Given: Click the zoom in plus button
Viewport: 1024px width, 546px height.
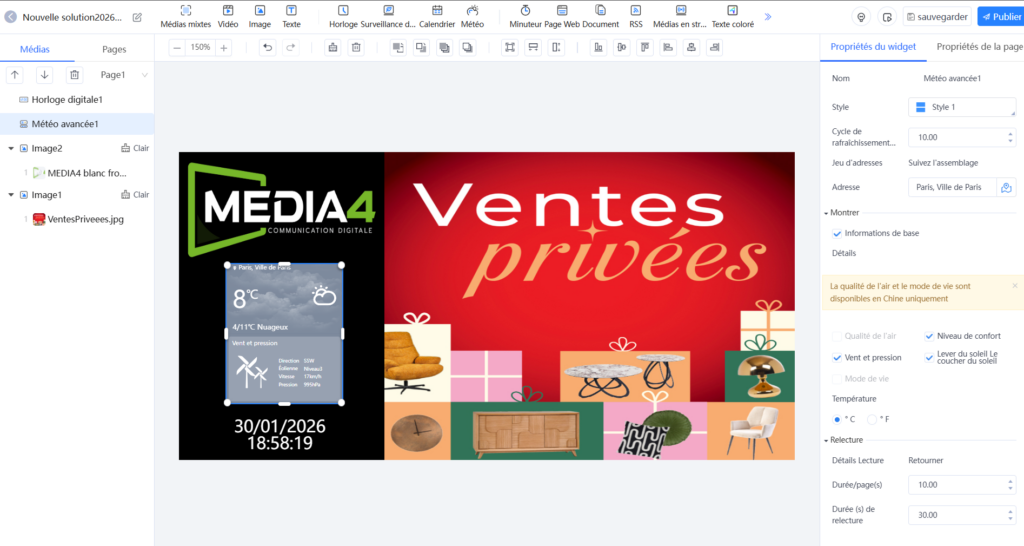Looking at the screenshot, I should tap(224, 47).
